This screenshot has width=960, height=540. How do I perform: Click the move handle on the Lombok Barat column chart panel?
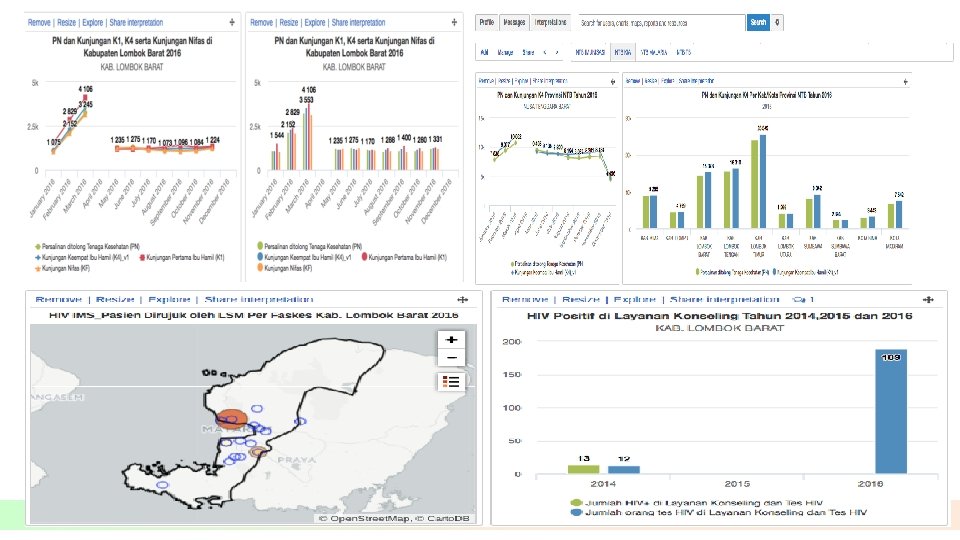(x=454, y=23)
